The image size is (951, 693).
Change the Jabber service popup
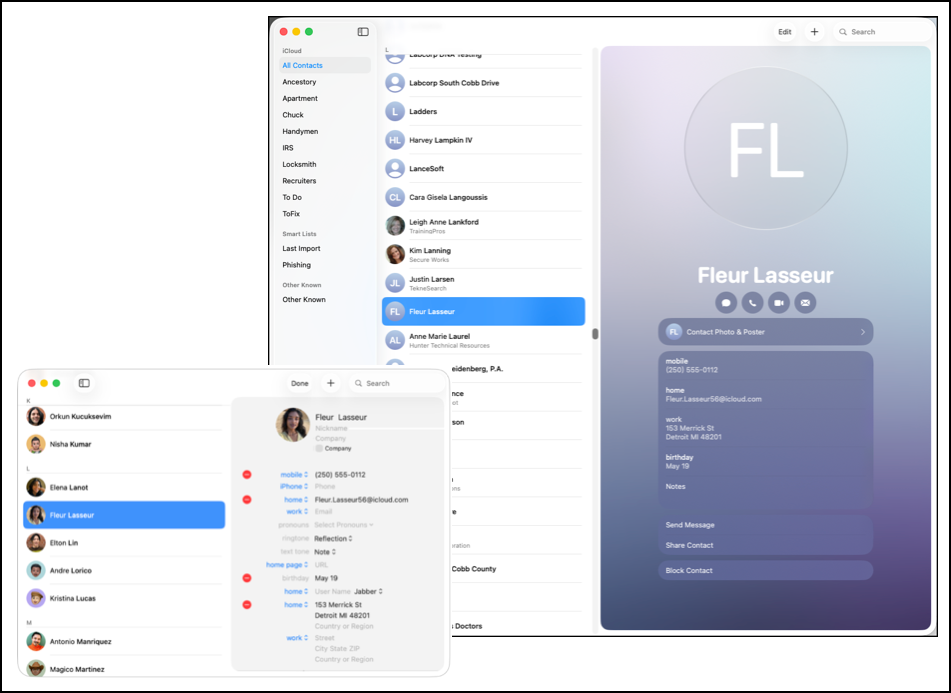(x=368, y=591)
